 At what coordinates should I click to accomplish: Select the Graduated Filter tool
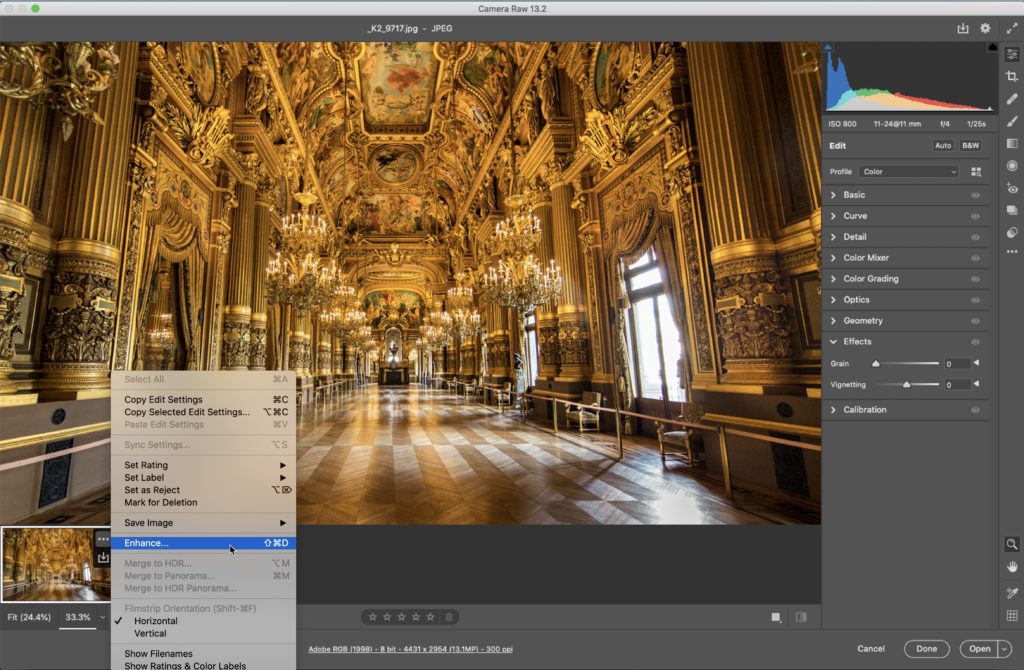(x=1012, y=143)
